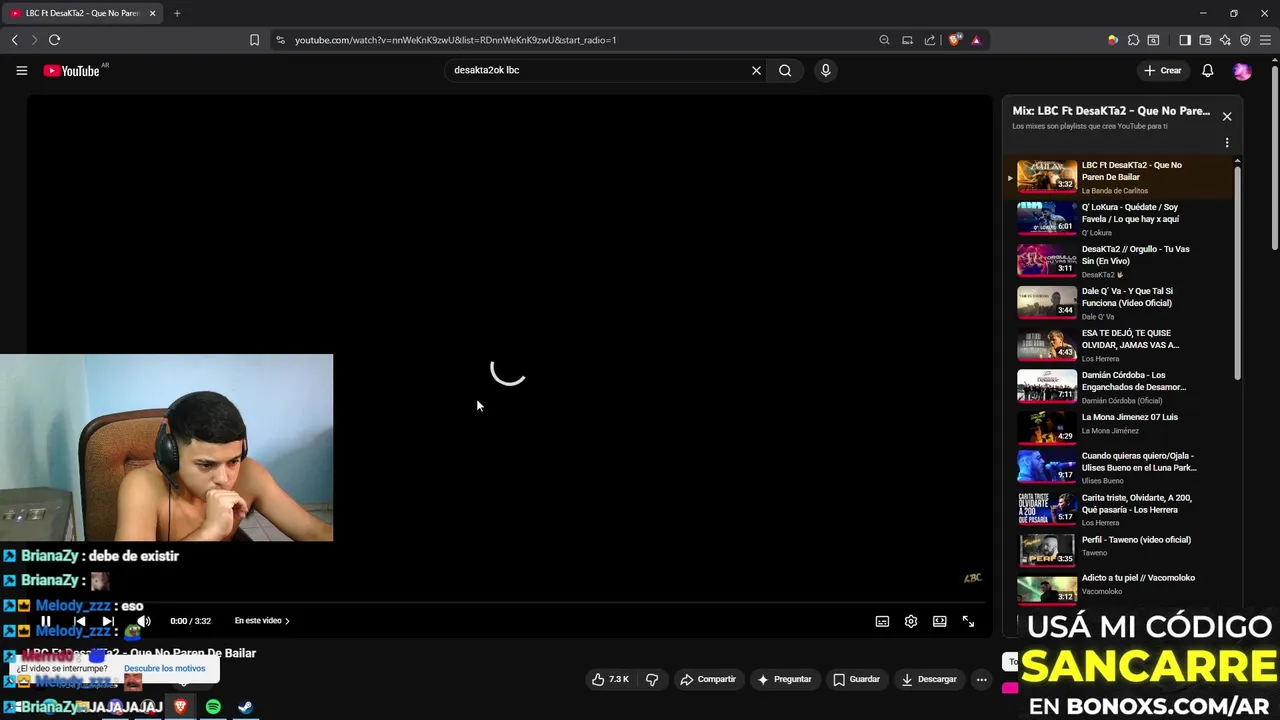Click the address bar URL
Image resolution: width=1280 pixels, height=720 pixels.
tap(455, 40)
